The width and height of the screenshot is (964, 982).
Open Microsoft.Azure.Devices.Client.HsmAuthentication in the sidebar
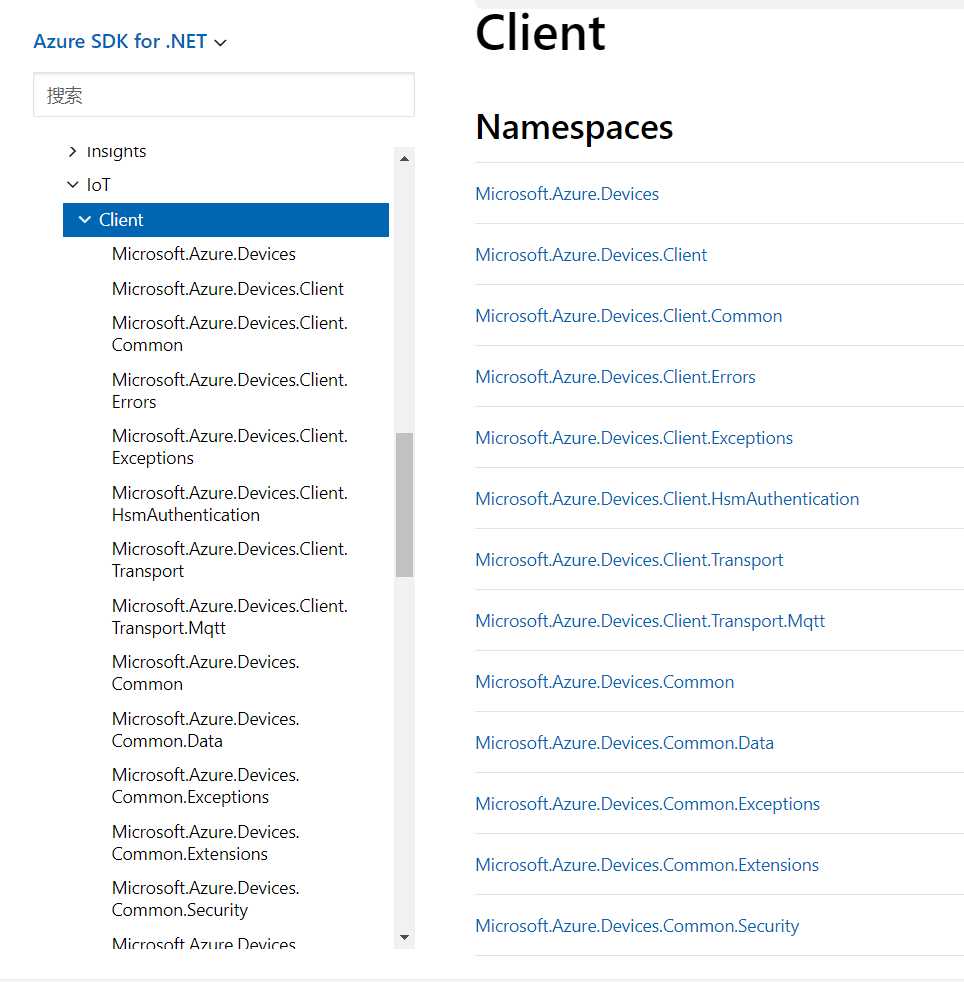229,504
